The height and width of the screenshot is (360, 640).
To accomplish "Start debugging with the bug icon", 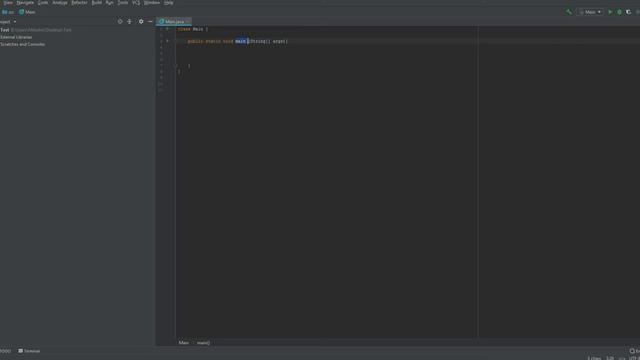I will click(619, 12).
